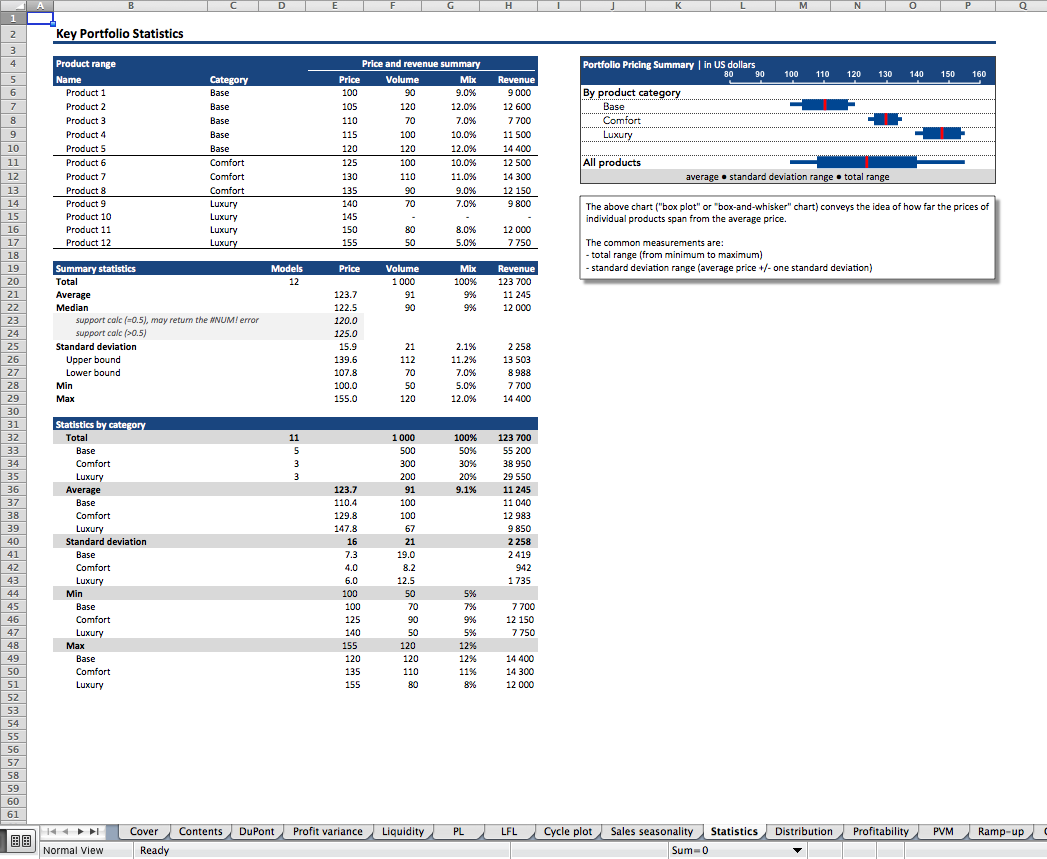Click the Median label cell
The width and height of the screenshot is (1047, 859).
72,308
